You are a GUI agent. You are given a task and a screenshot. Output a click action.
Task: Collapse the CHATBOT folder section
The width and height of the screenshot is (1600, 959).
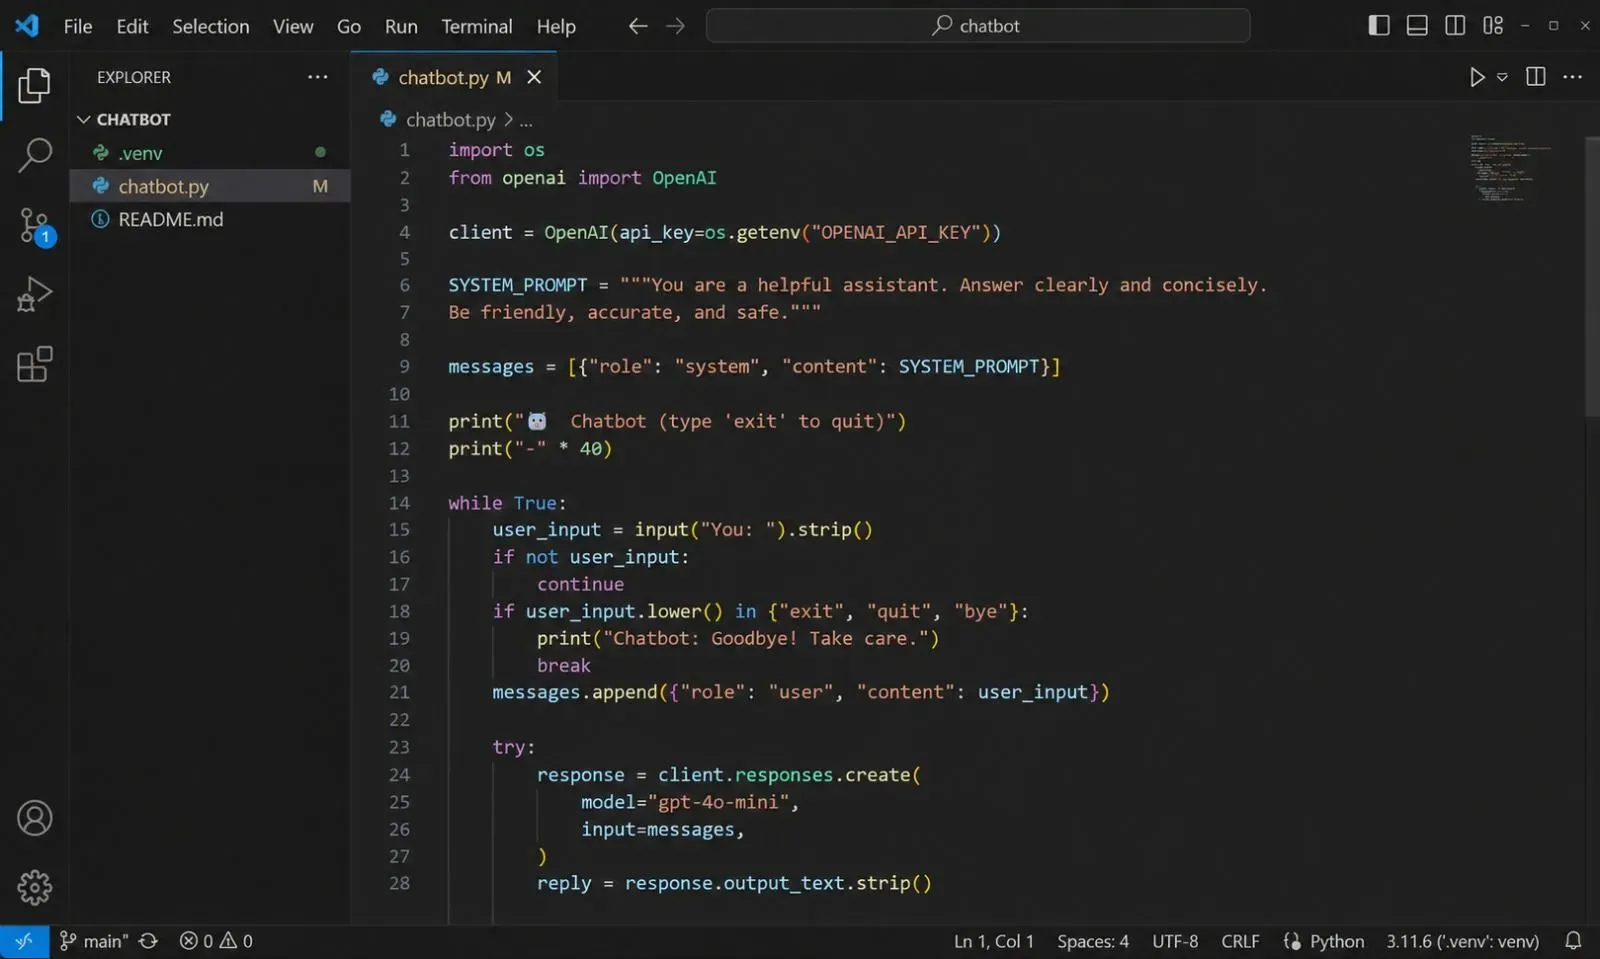(x=124, y=119)
